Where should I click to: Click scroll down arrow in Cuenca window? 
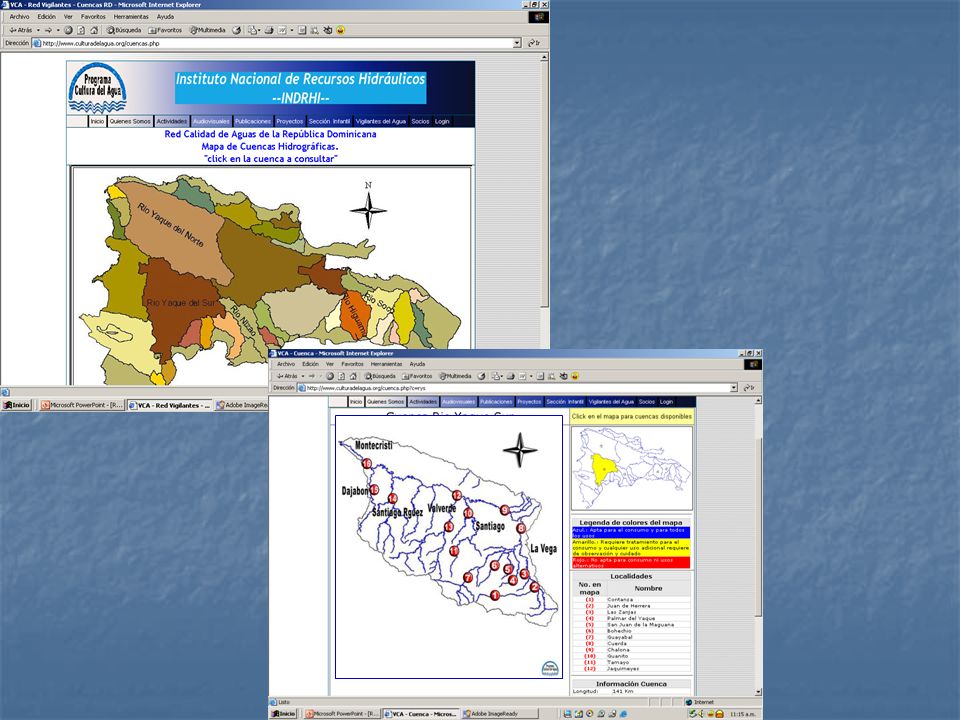click(x=759, y=692)
